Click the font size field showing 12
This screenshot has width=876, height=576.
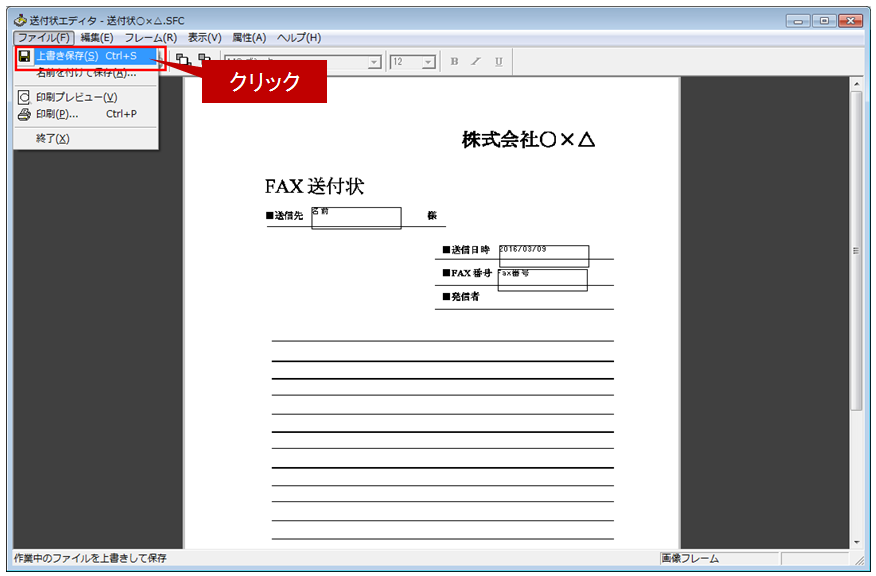pyautogui.click(x=406, y=62)
